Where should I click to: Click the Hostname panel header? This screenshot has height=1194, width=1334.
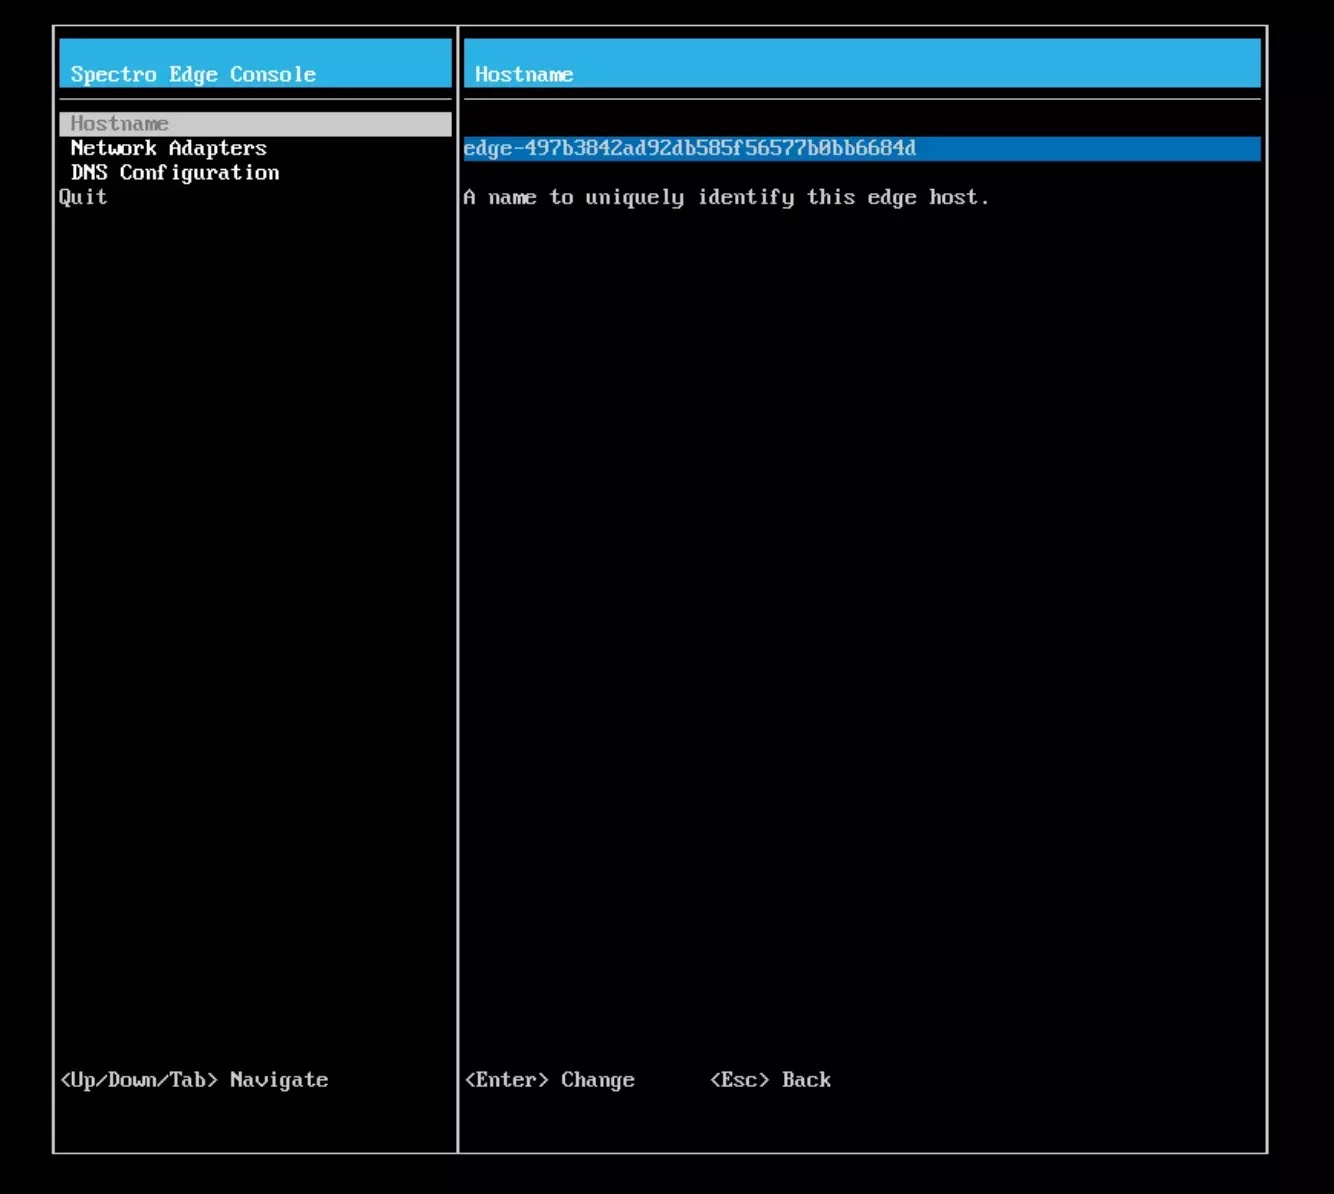pos(861,63)
